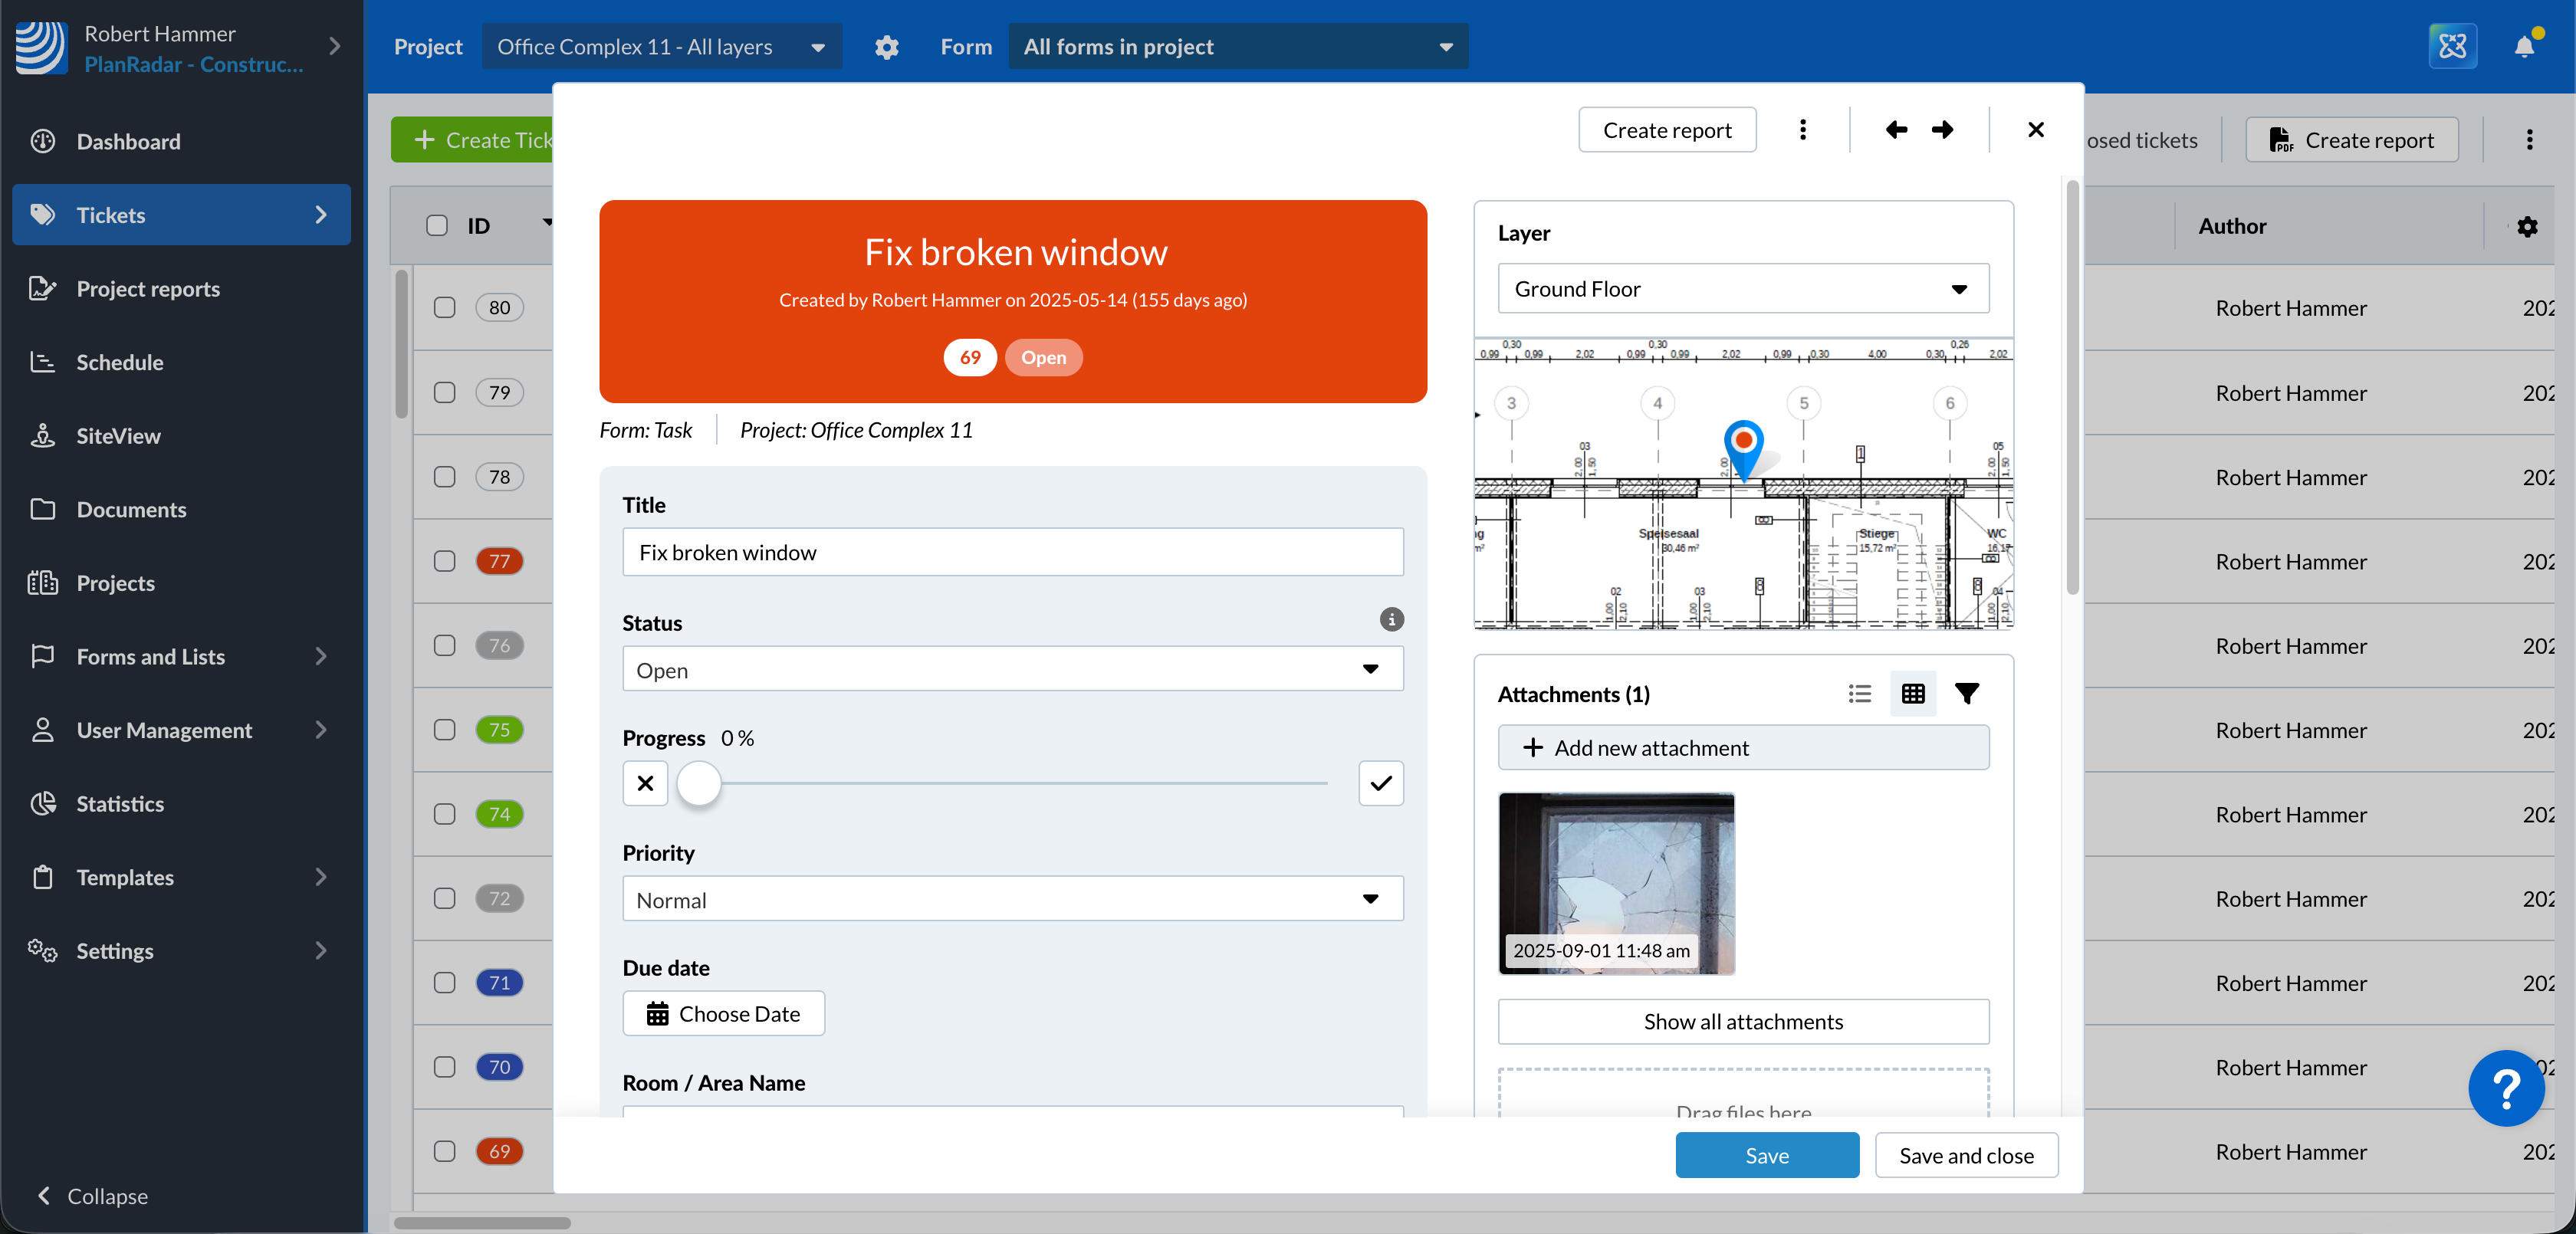Click the project settings gear icon
2576x1234 pixels.
pyautogui.click(x=886, y=47)
